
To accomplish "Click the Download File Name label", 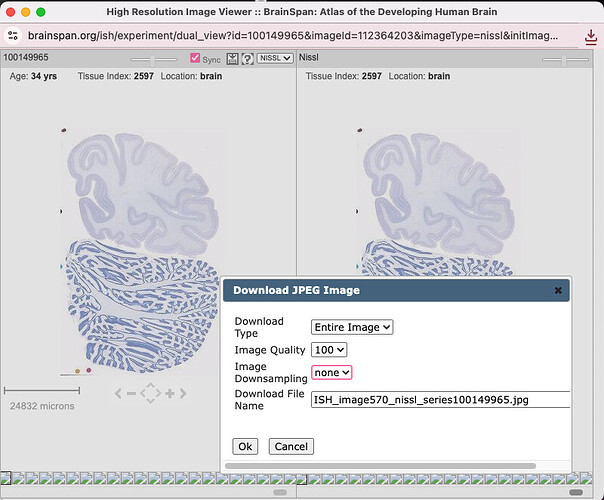I will point(269,399).
